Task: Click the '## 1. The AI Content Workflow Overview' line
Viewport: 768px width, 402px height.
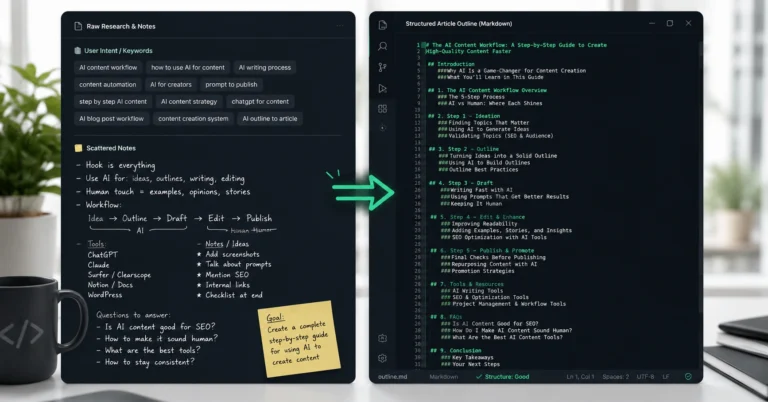Action: click(487, 90)
